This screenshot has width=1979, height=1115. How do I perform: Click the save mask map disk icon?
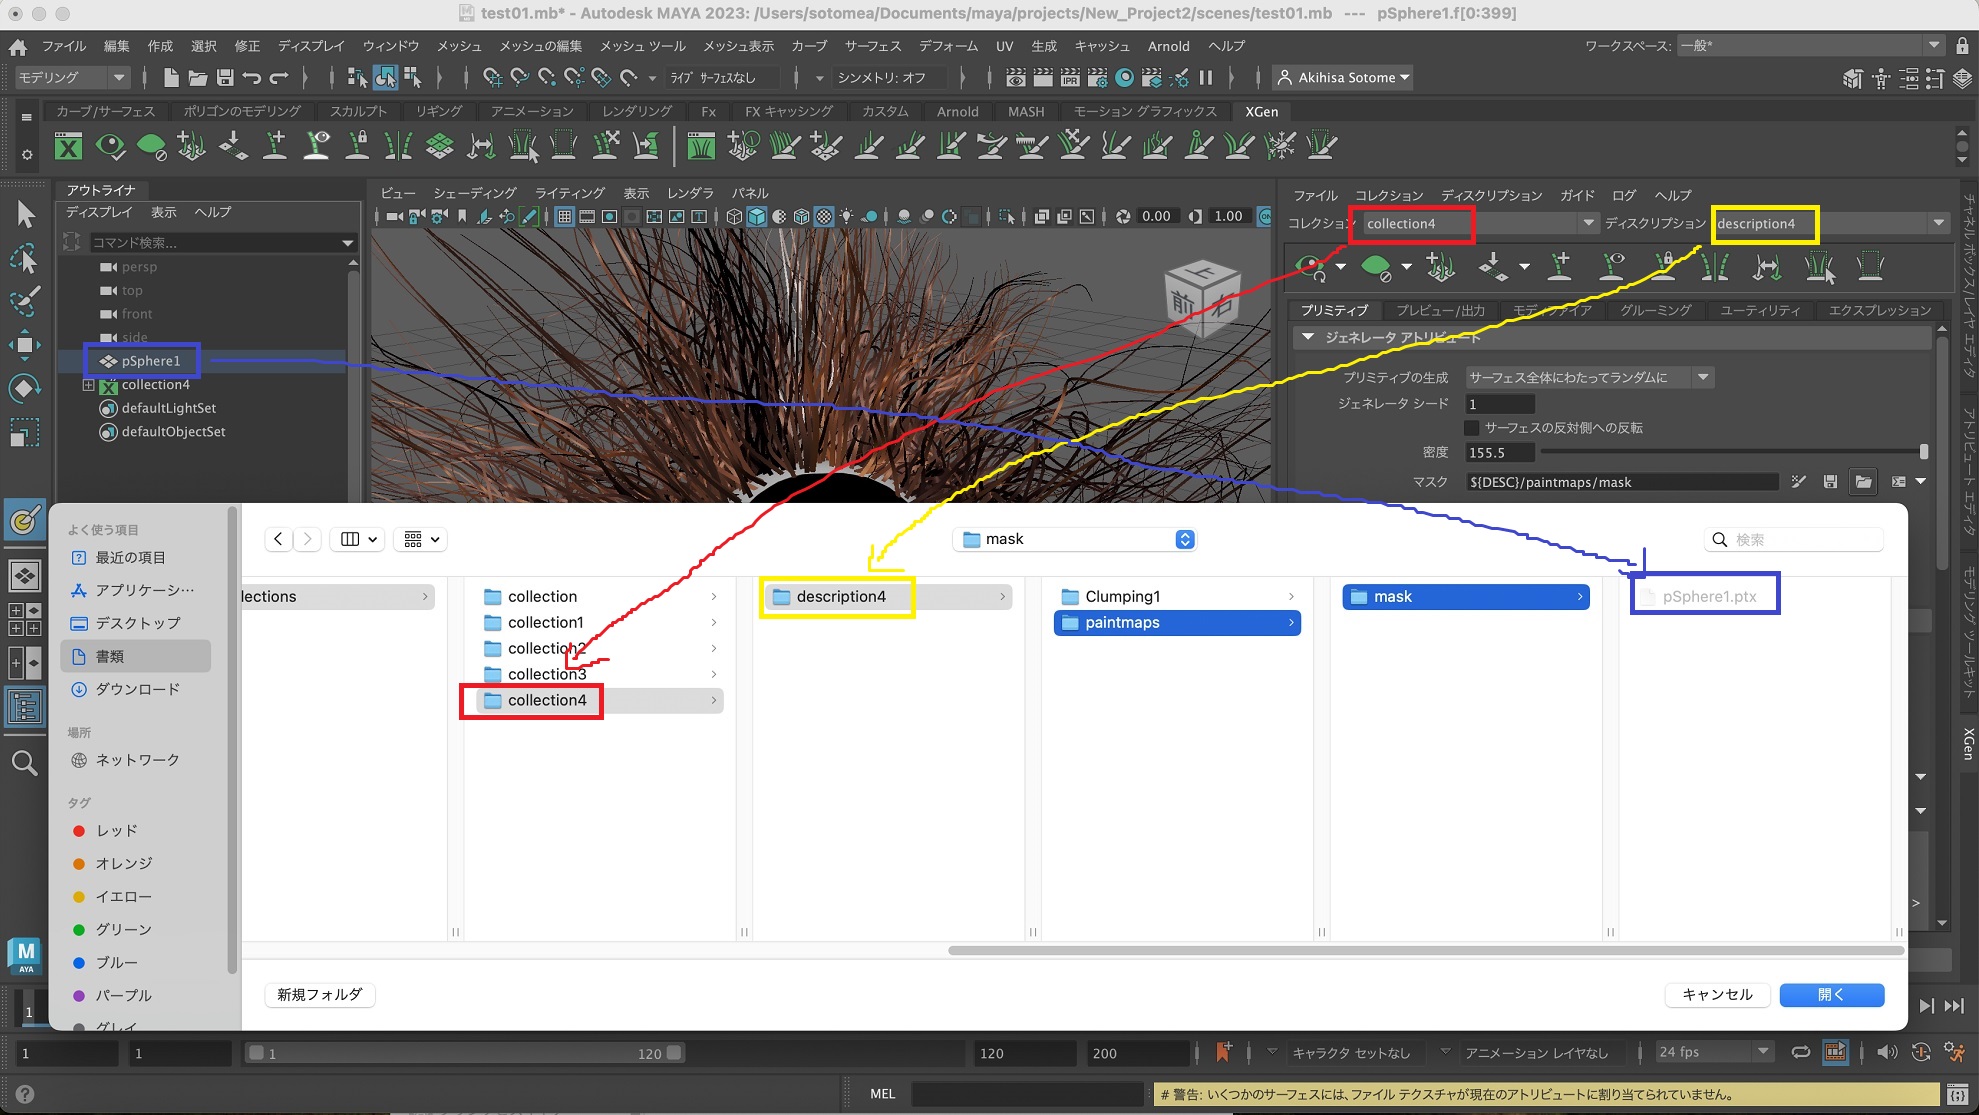[1830, 482]
